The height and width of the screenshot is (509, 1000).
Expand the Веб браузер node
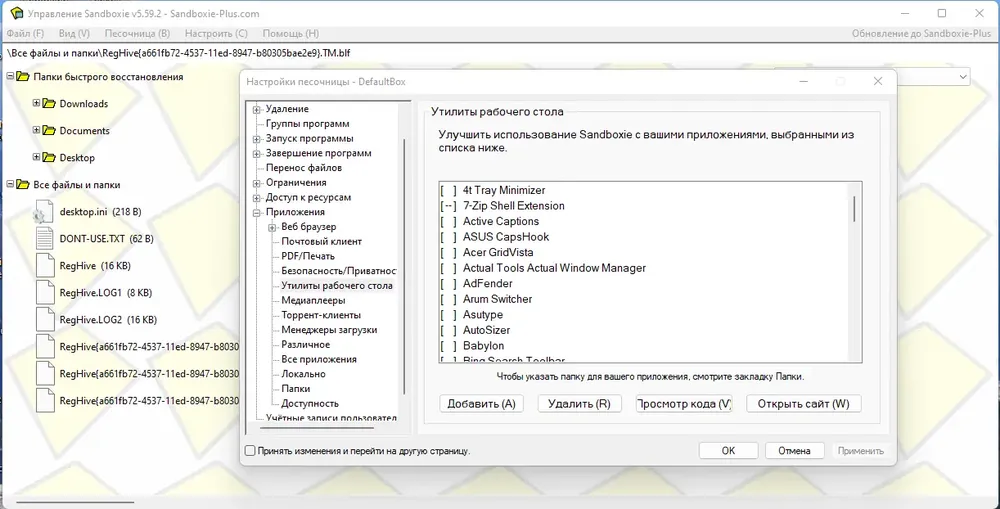[x=272, y=227]
